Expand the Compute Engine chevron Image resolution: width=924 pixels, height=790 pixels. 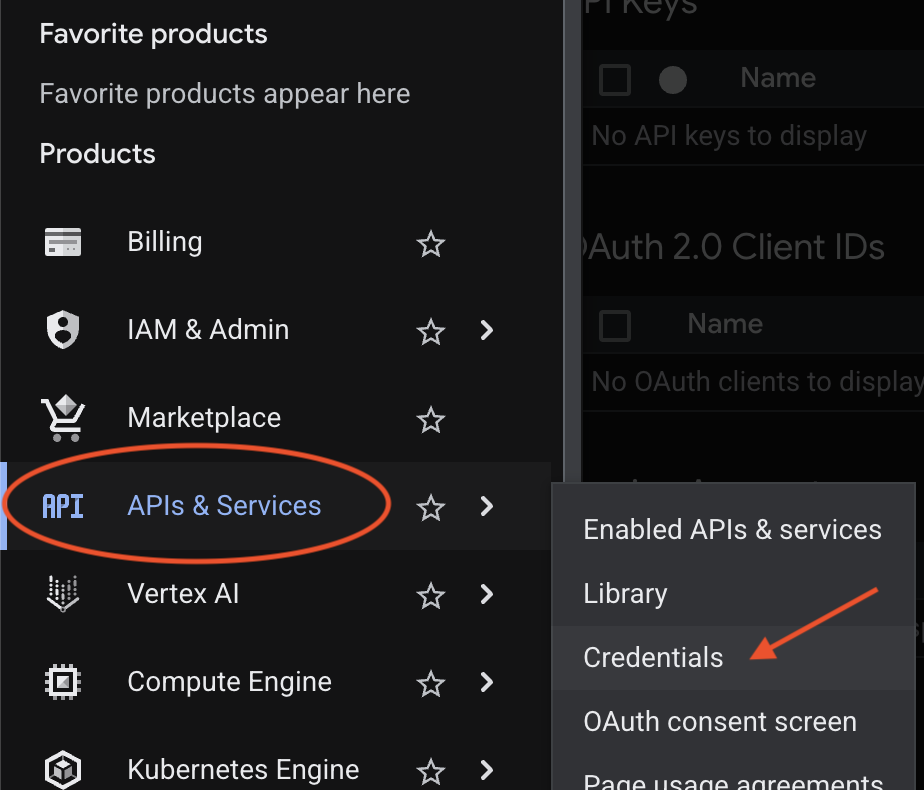(487, 682)
